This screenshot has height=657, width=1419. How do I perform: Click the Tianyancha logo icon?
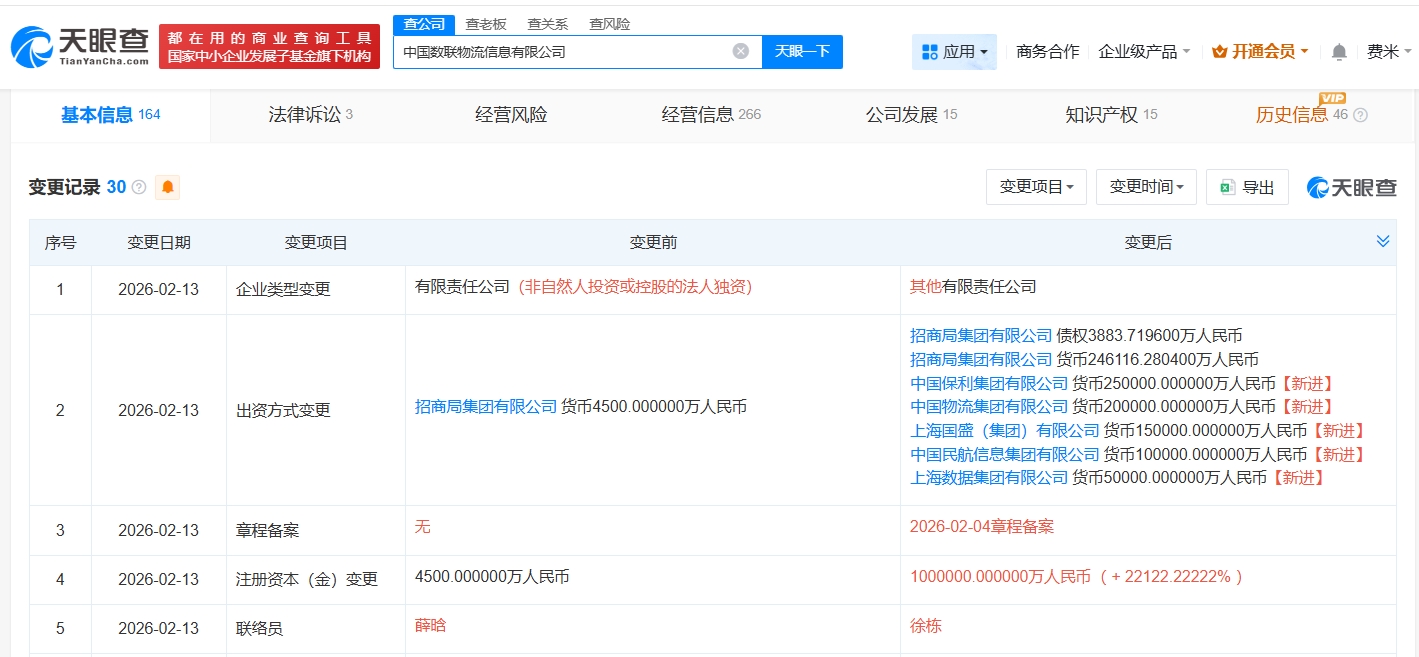point(32,48)
